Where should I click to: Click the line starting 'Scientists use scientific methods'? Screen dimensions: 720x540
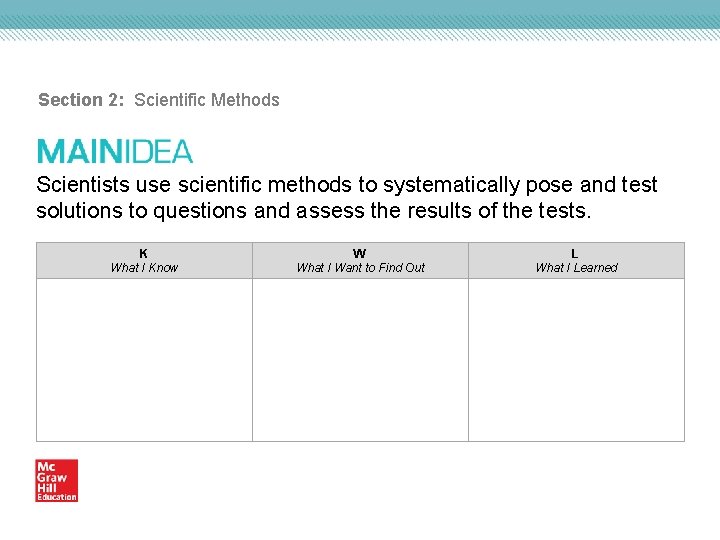point(346,185)
